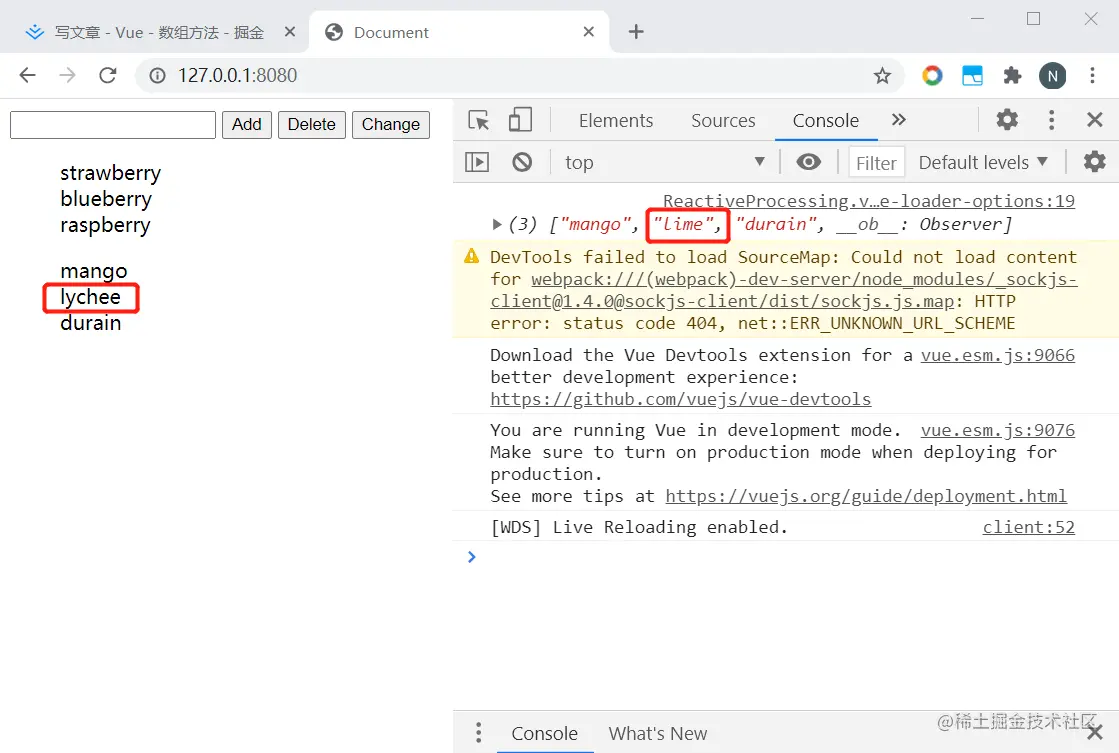Open DevTools customize three-dot menu
This screenshot has width=1119, height=753.
click(x=1051, y=120)
